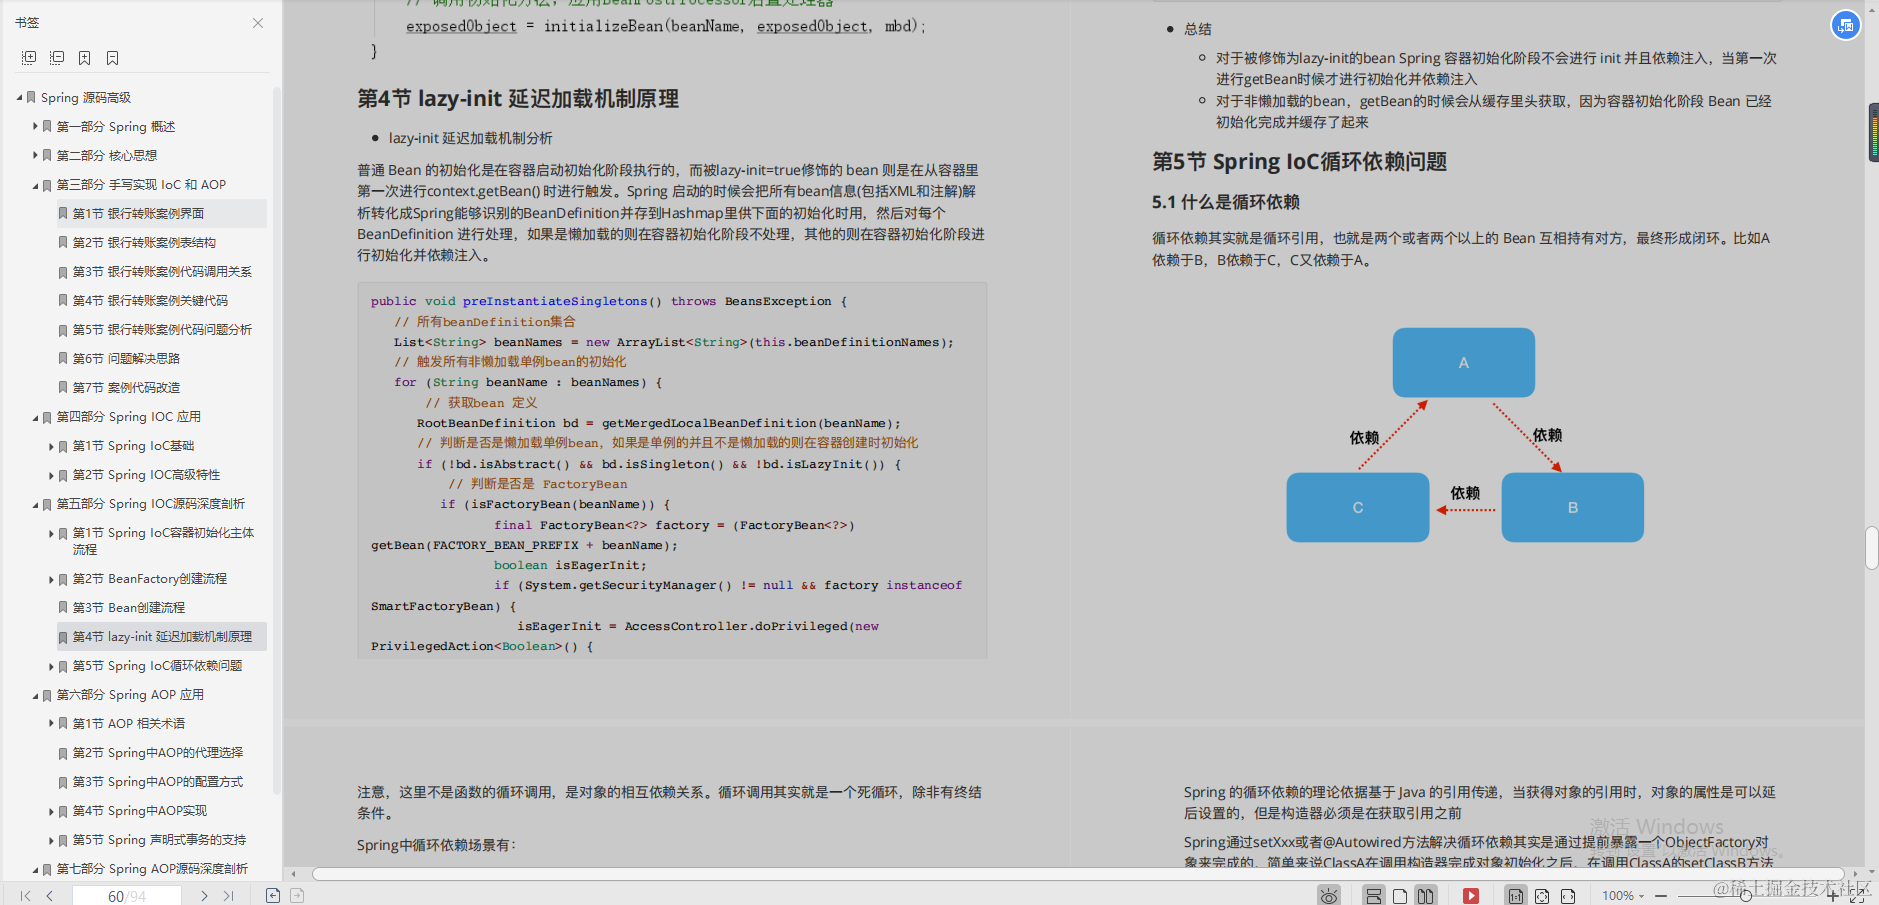This screenshot has height=905, width=1879.
Task: Select bookmark 第4节 lazy-init 延迟加载机制原理
Action: click(162, 637)
